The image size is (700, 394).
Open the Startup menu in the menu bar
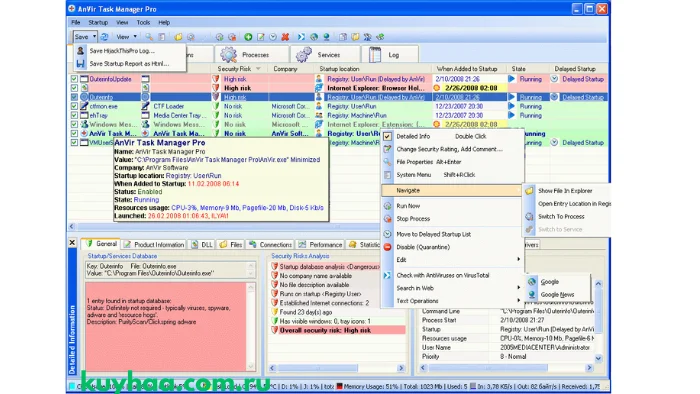click(98, 22)
